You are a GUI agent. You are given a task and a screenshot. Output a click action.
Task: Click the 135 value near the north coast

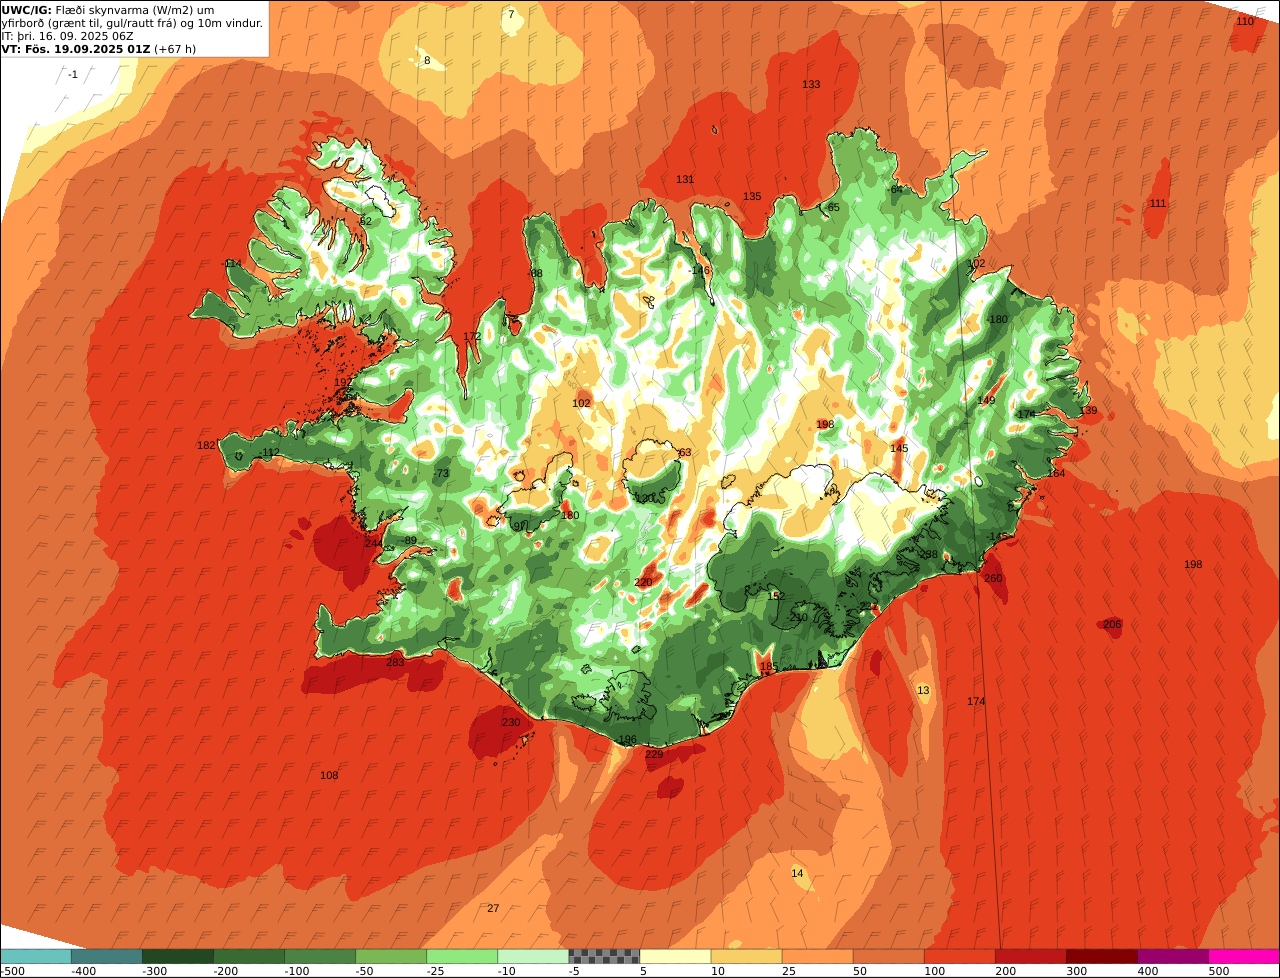tap(752, 196)
